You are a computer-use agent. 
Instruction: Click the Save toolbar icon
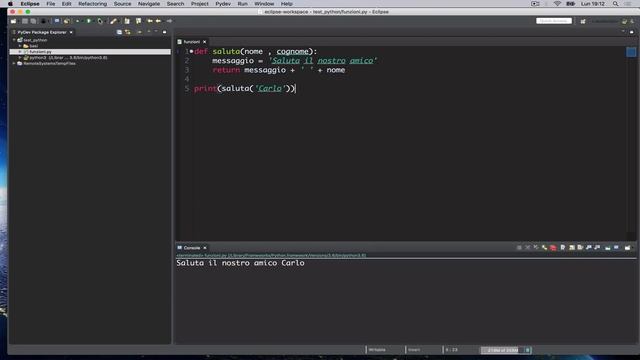pos(25,21)
